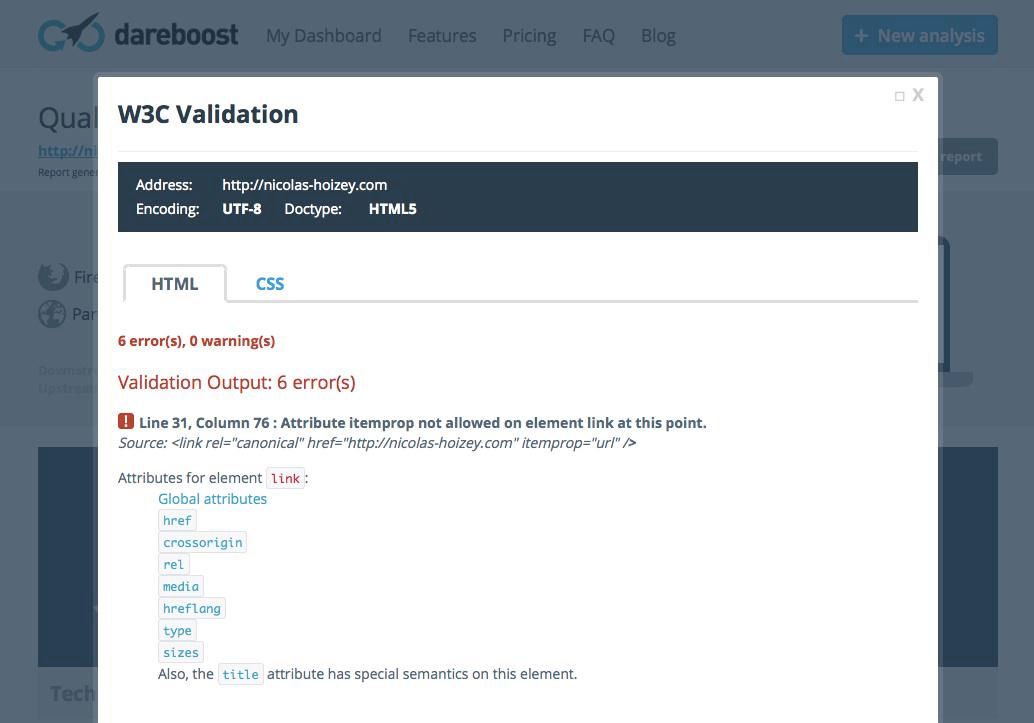Maximize the W3C Validation dialog using the square icon
Screen dimensions: 1034x723
[x=900, y=96]
